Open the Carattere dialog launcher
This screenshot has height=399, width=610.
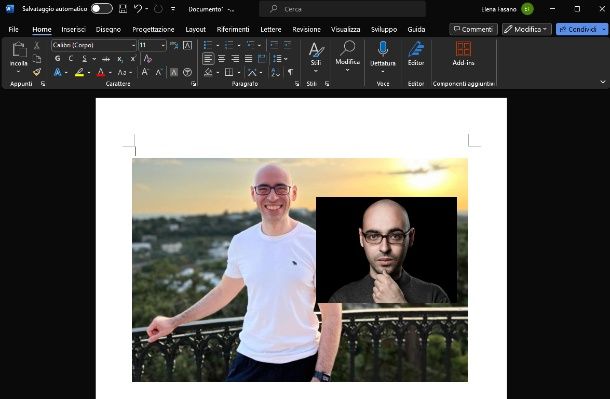tap(193, 84)
